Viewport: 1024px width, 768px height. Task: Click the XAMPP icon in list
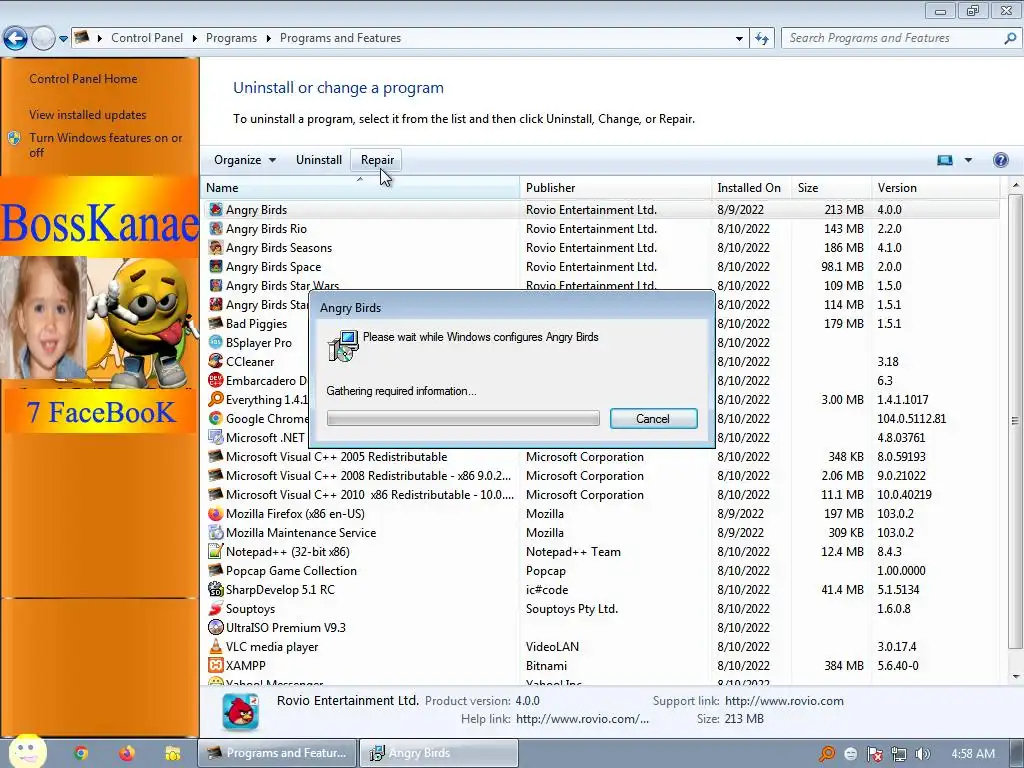pos(216,665)
